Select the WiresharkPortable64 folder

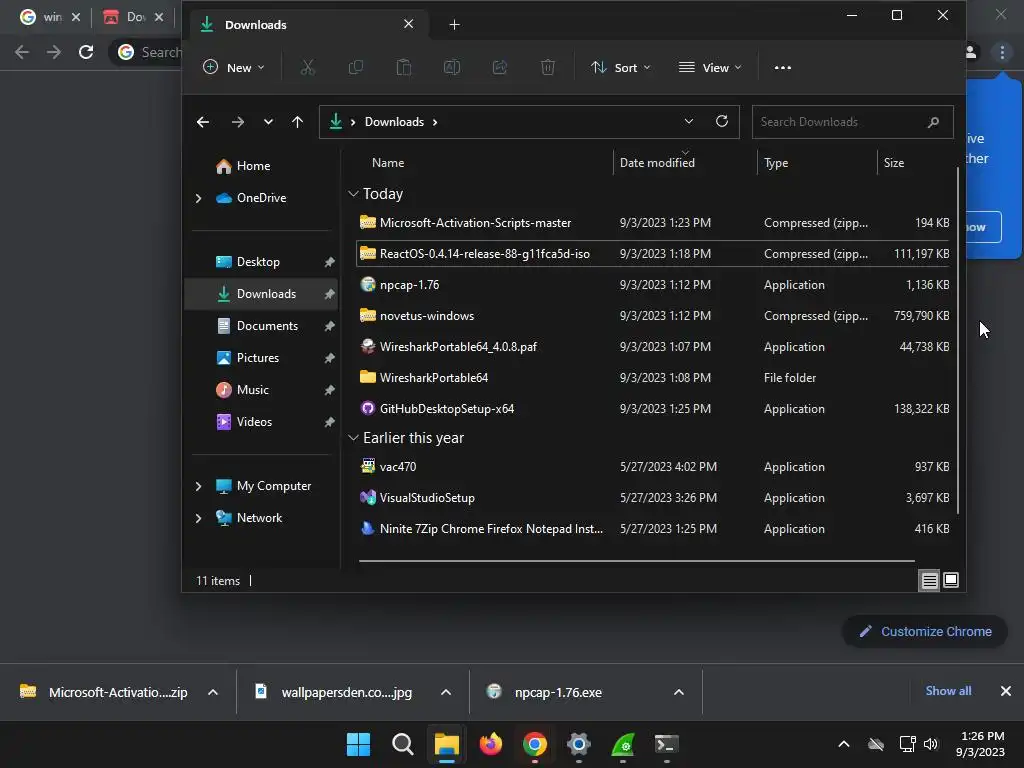click(x=653, y=378)
